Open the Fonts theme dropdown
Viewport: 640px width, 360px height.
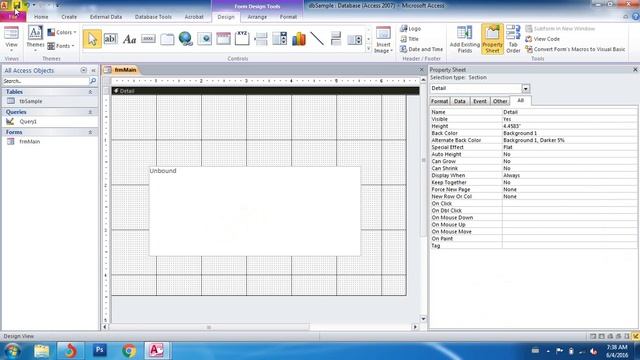click(61, 46)
